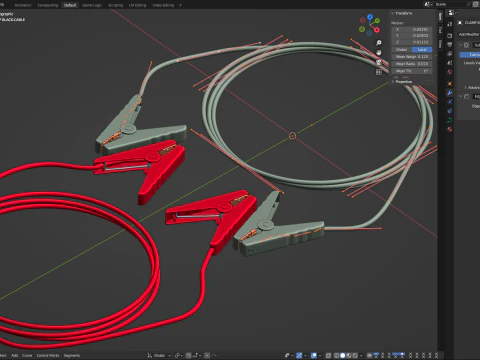Open the Global transform orientation dropdown
This screenshot has width=480, height=360.
click(x=159, y=355)
